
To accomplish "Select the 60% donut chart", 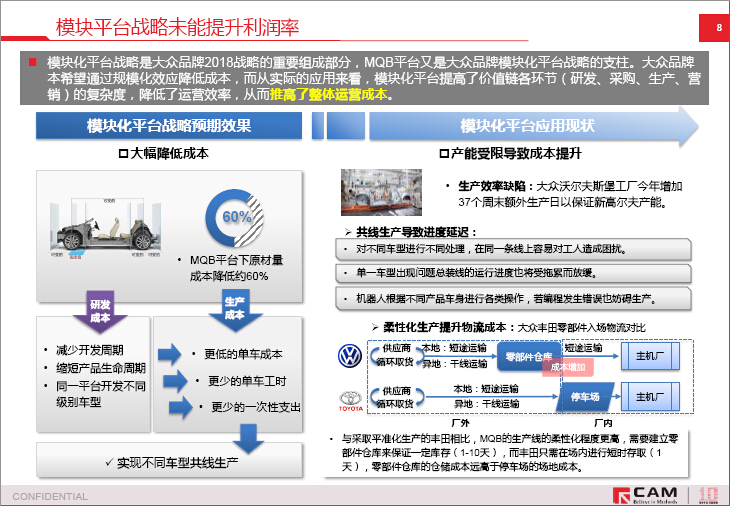I will click(235, 218).
